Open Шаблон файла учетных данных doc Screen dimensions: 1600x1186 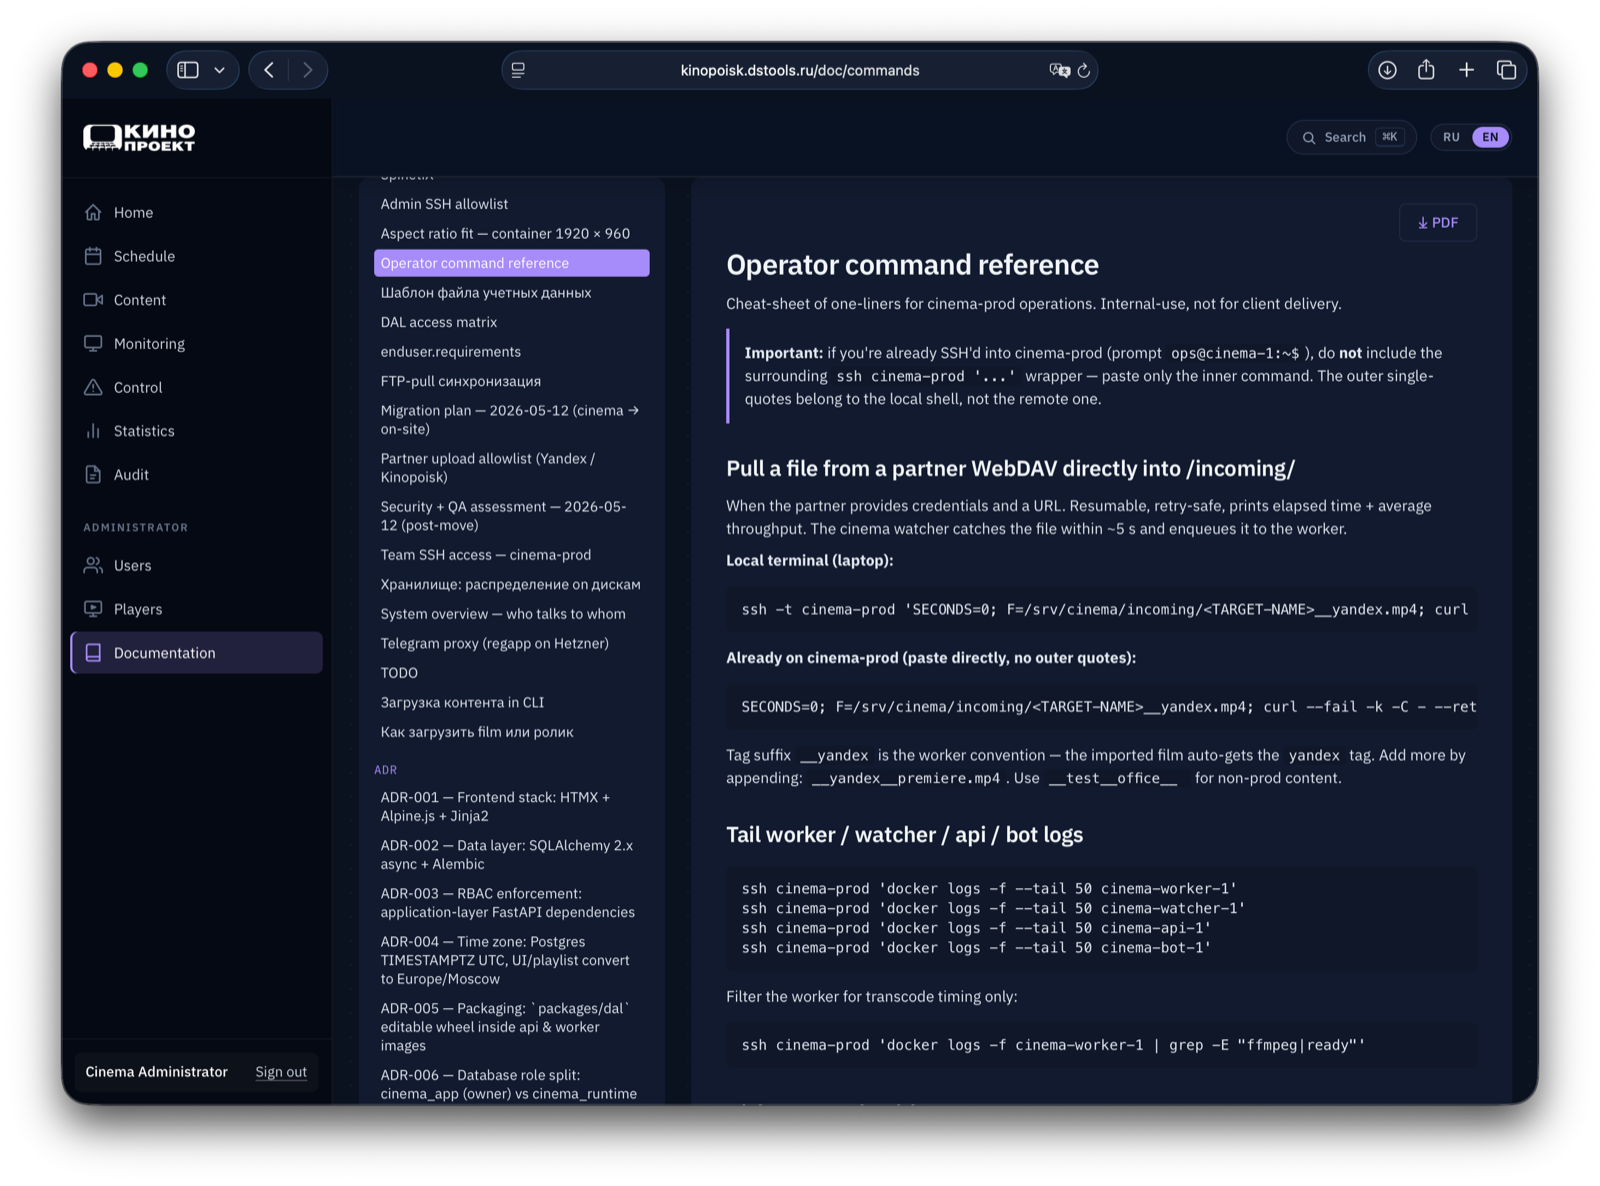click(x=511, y=293)
